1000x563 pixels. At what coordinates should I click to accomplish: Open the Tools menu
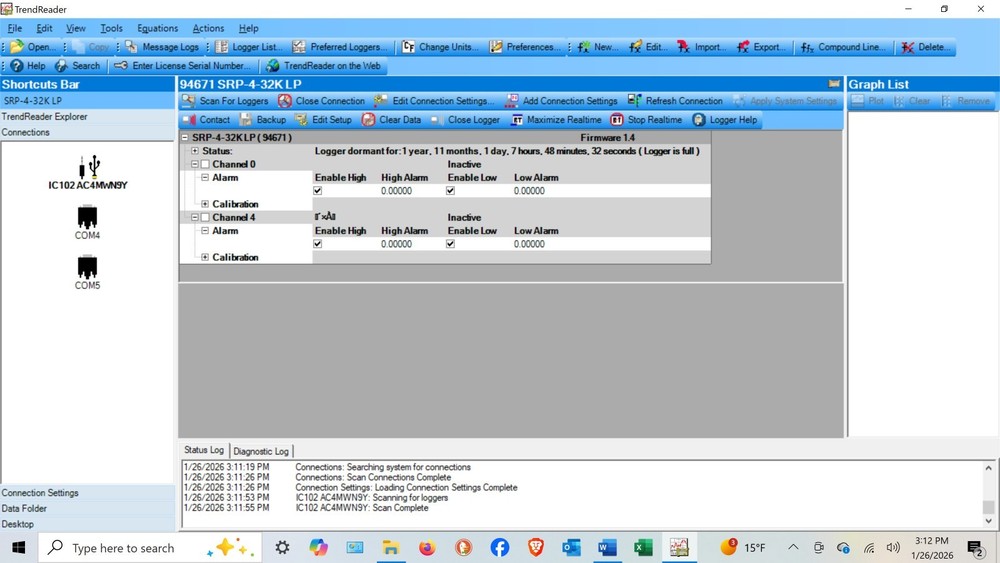111,28
